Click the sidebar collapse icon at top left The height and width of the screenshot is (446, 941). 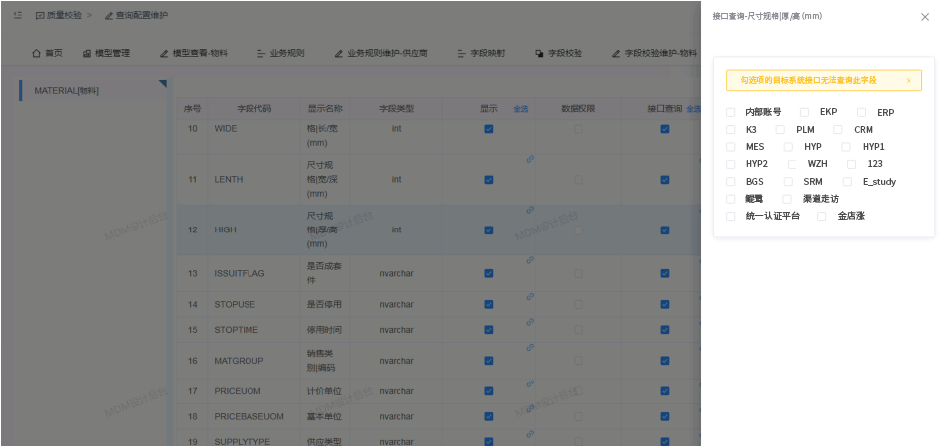(x=17, y=16)
